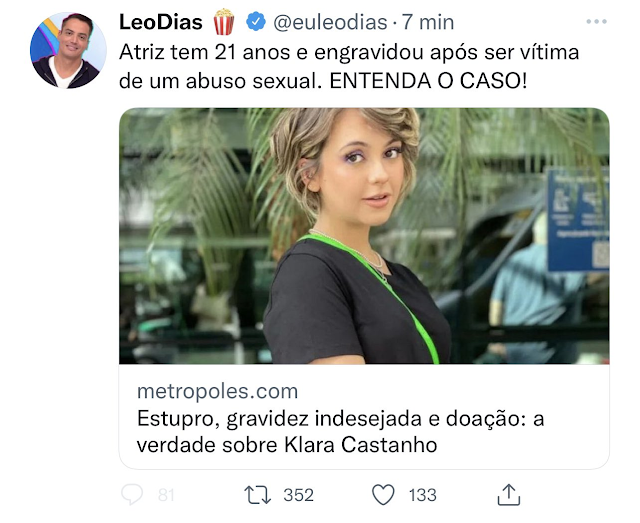Open the three-dot more options menu
Image resolution: width=640 pixels, height=523 pixels.
pos(596,21)
